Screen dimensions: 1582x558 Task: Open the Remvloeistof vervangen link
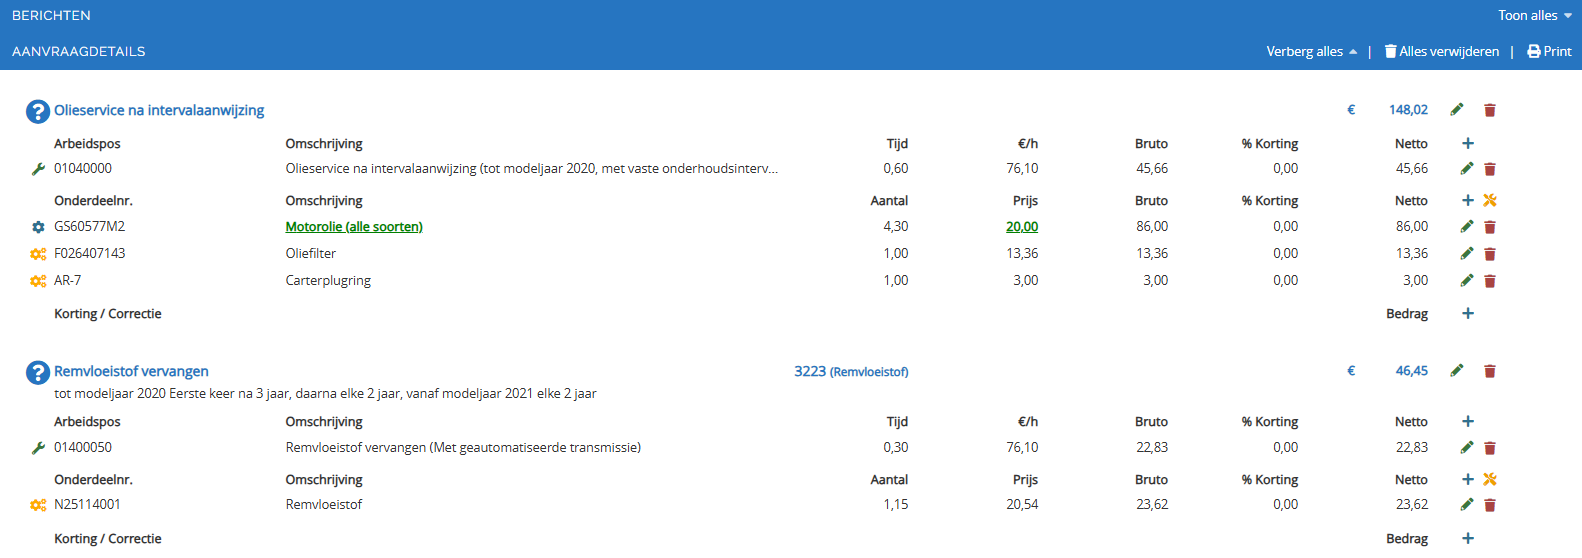(131, 371)
